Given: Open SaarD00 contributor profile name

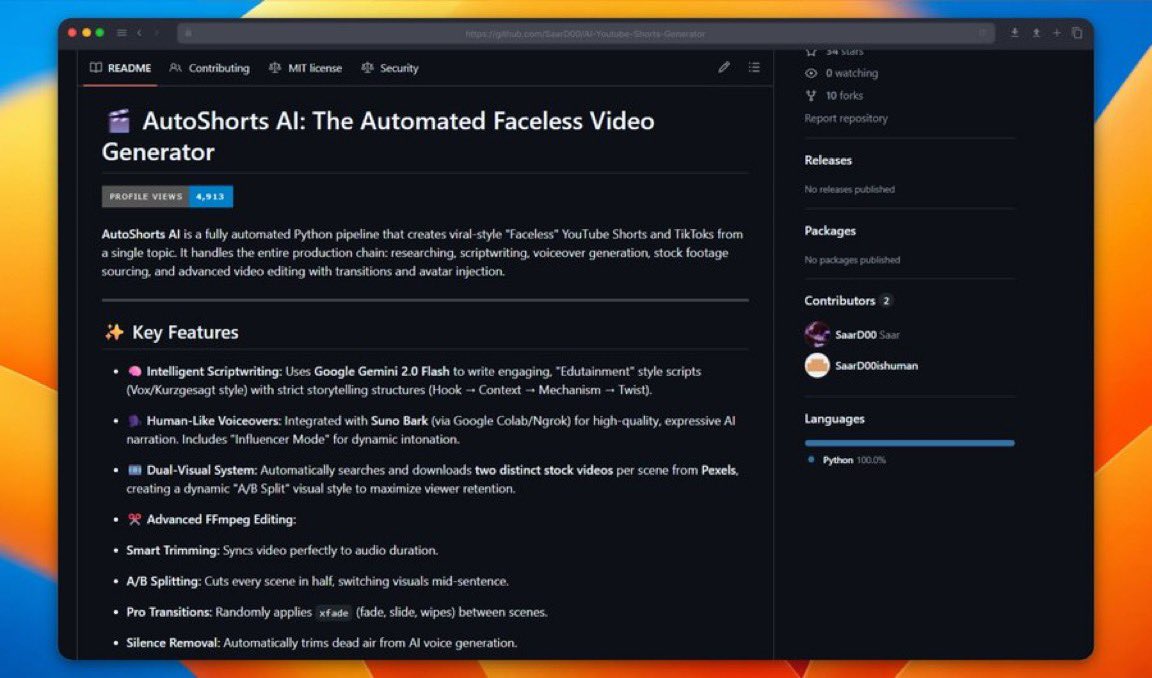Looking at the screenshot, I should [856, 335].
